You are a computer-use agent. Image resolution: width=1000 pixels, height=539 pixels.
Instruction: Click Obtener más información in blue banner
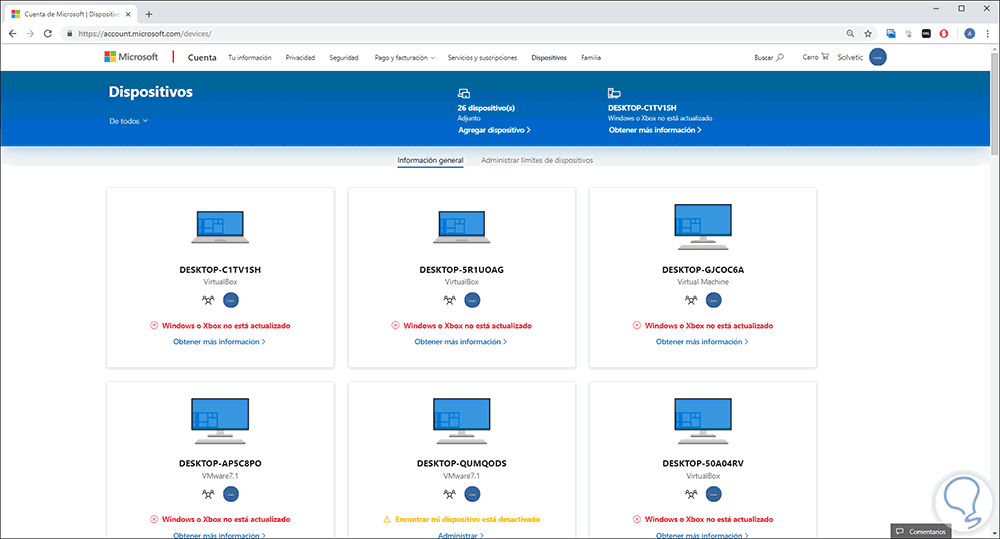655,130
